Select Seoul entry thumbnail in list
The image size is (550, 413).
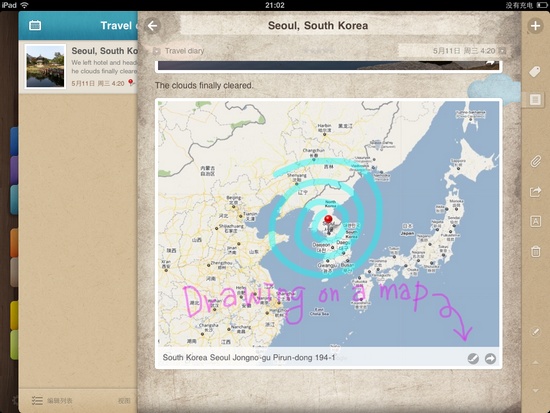tap(45, 66)
